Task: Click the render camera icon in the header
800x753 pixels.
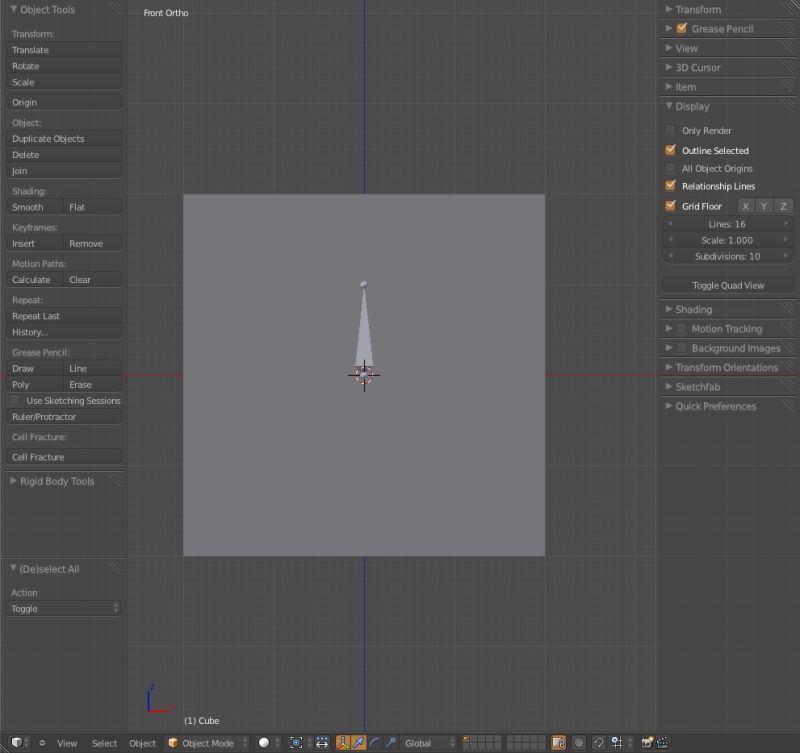Action: (646, 743)
